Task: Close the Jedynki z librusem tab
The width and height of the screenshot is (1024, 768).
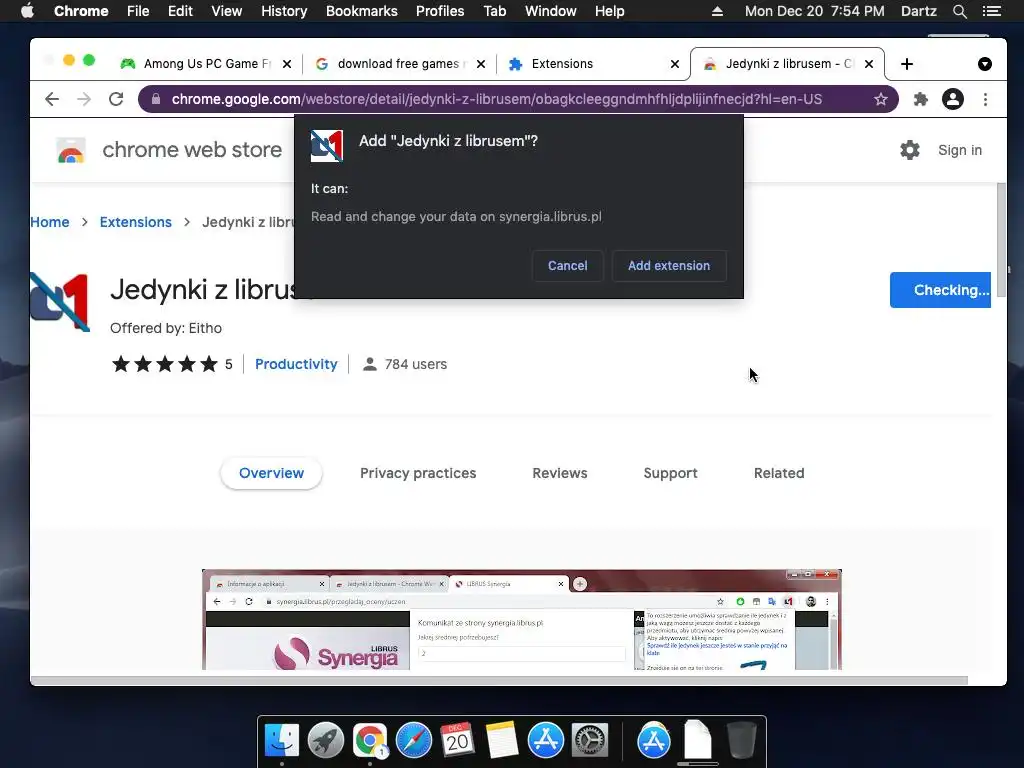Action: (x=869, y=64)
